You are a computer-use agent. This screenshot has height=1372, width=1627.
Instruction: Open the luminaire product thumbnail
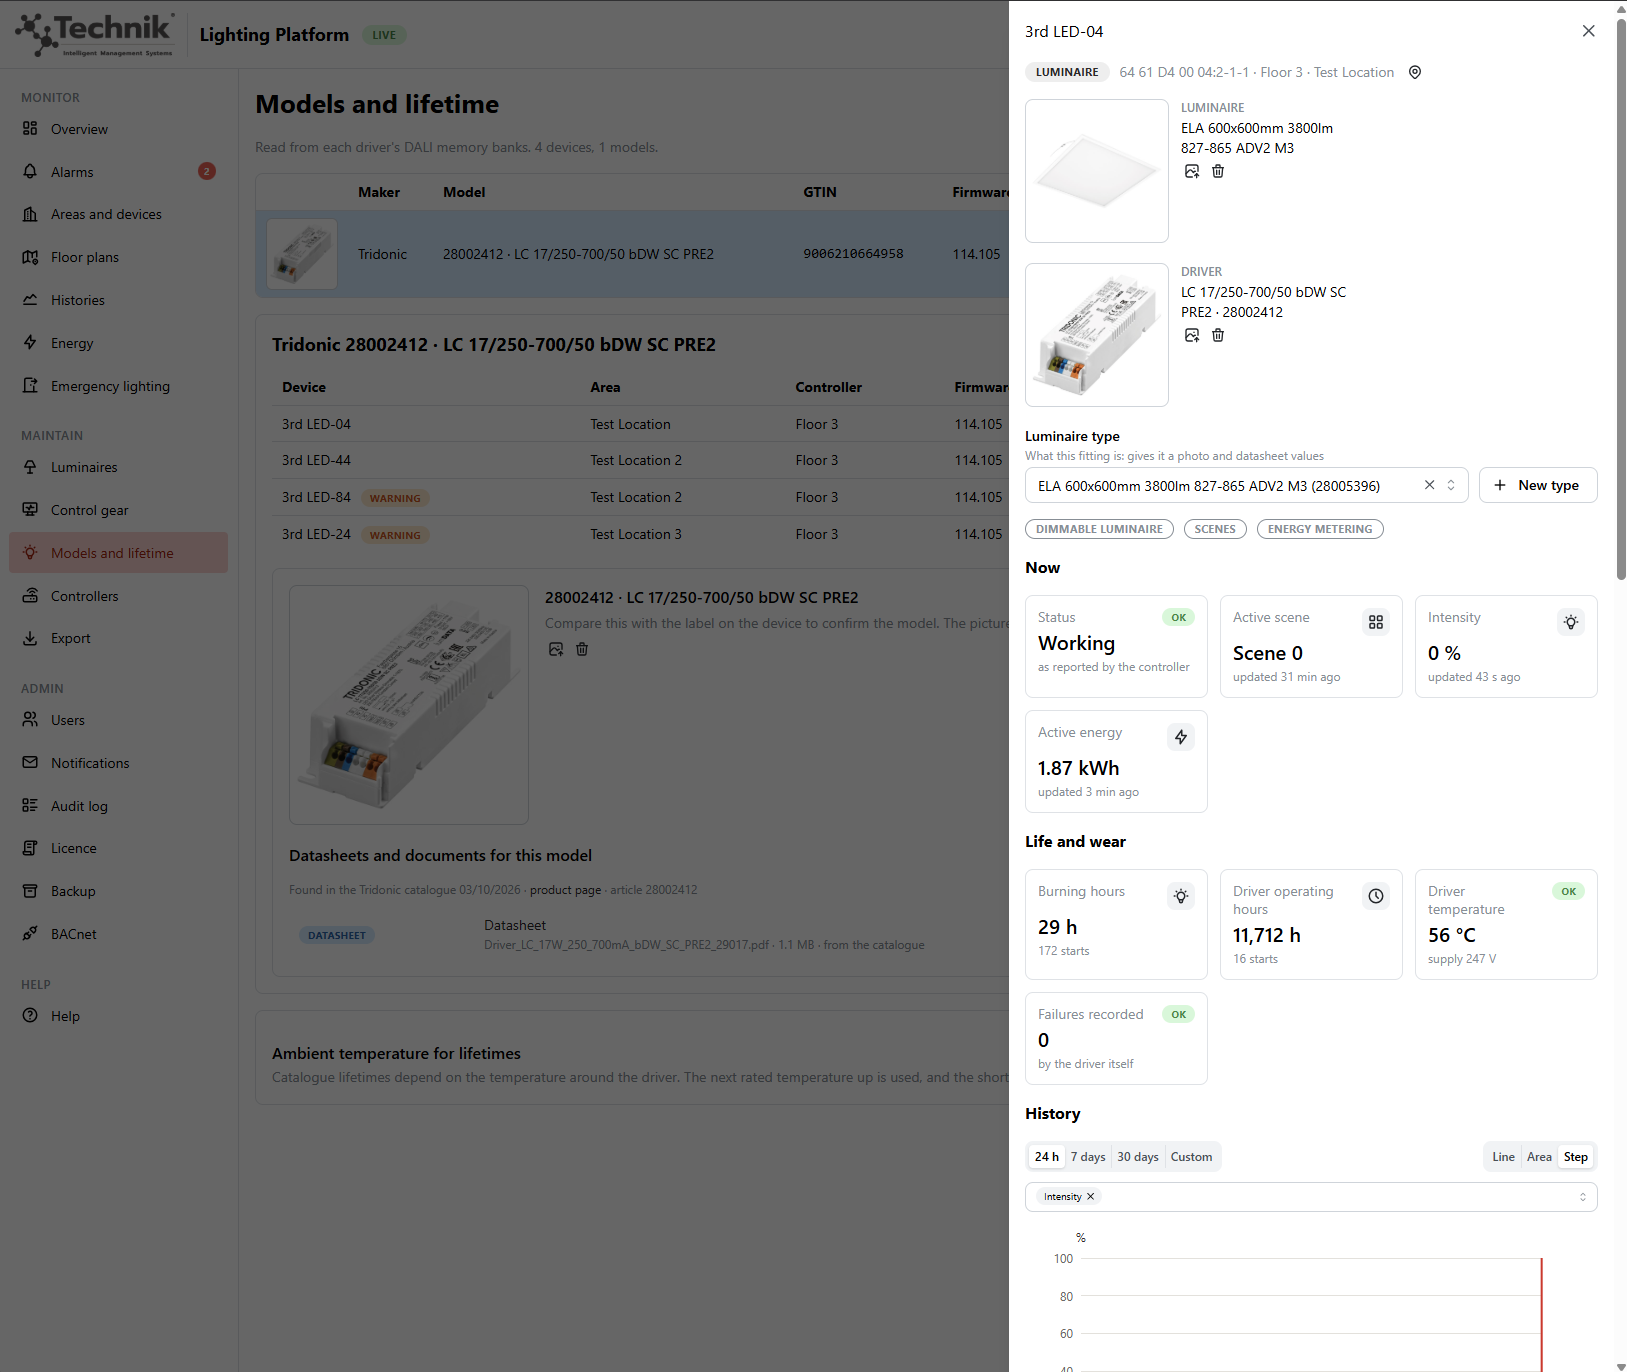coord(1097,171)
